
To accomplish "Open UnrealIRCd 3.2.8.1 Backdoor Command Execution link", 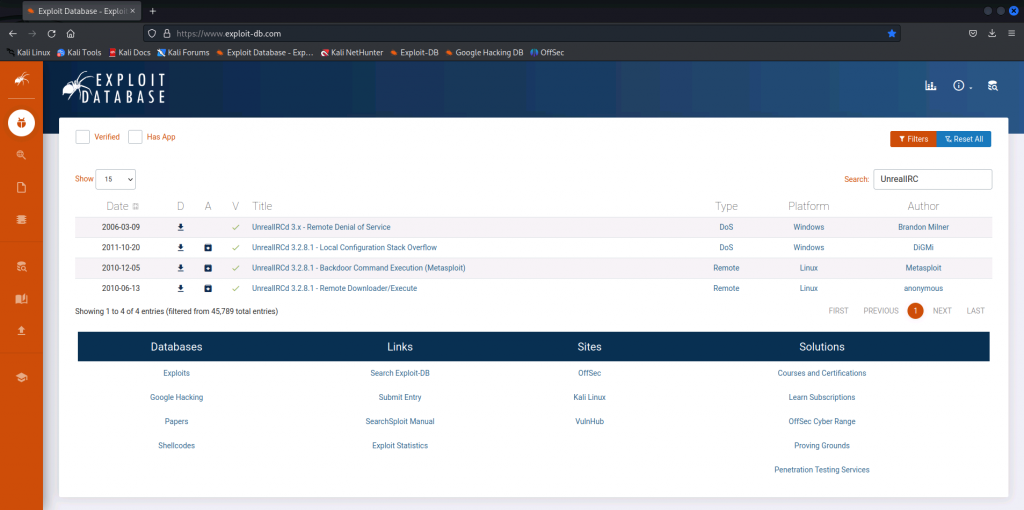I will 359,268.
